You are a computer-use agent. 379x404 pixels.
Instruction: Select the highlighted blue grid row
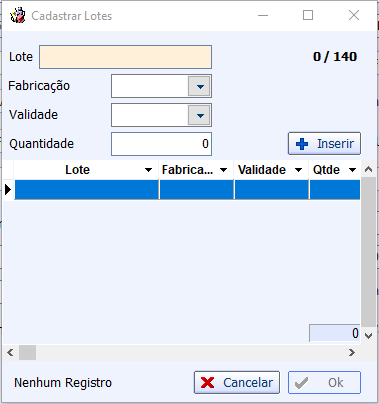tap(187, 190)
